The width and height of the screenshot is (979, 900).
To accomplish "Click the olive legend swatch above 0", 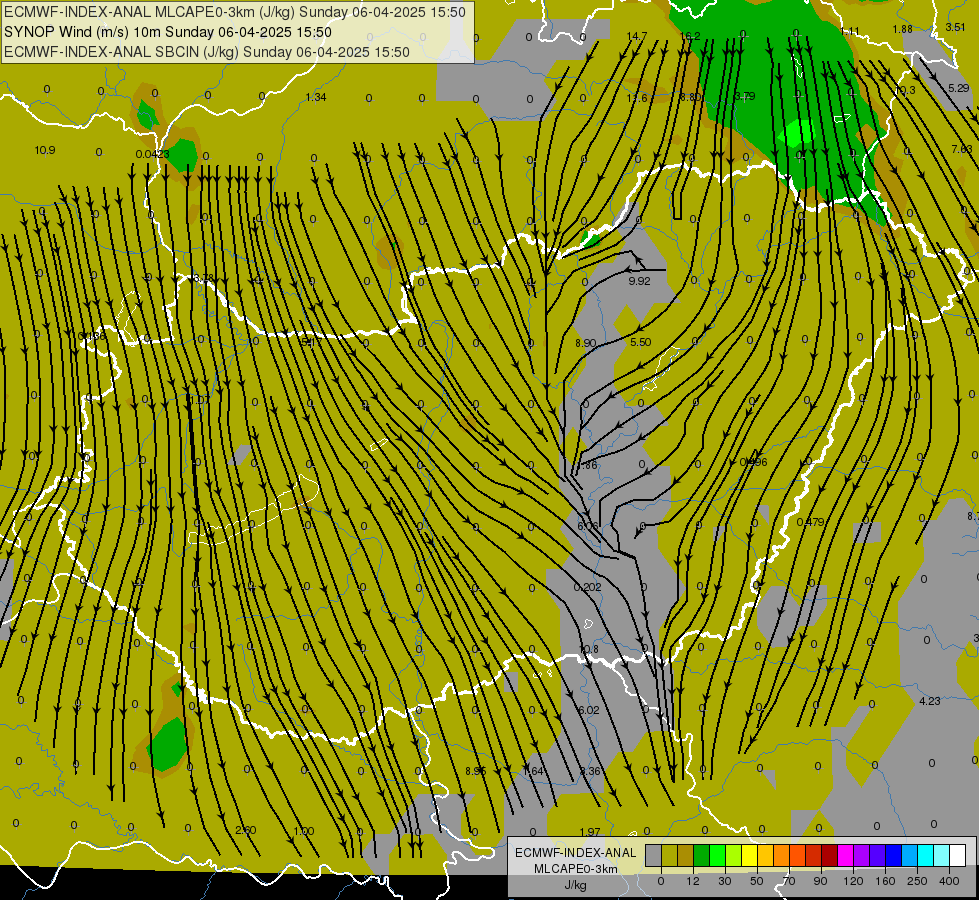I will click(669, 855).
